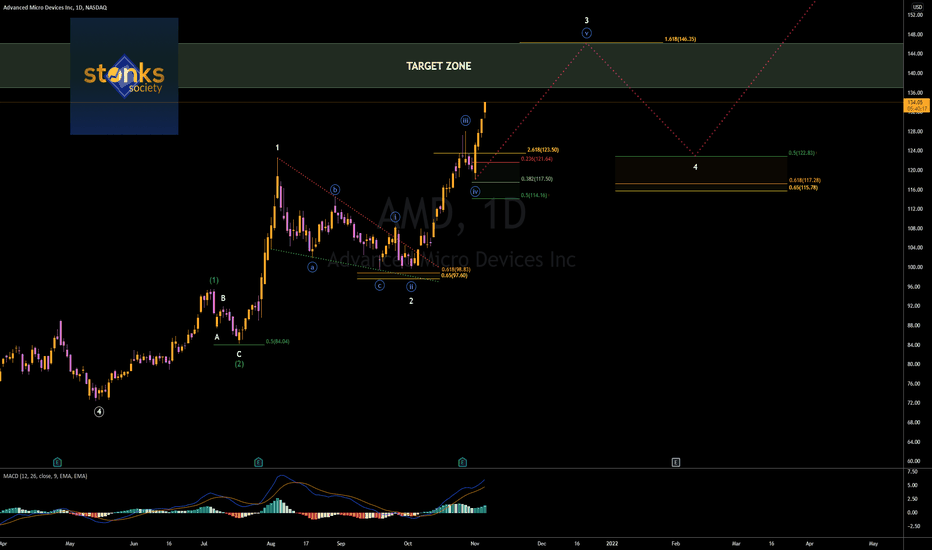Viewport: 932px width, 550px height.
Task: Select the circled ii wave label
Action: [411, 287]
